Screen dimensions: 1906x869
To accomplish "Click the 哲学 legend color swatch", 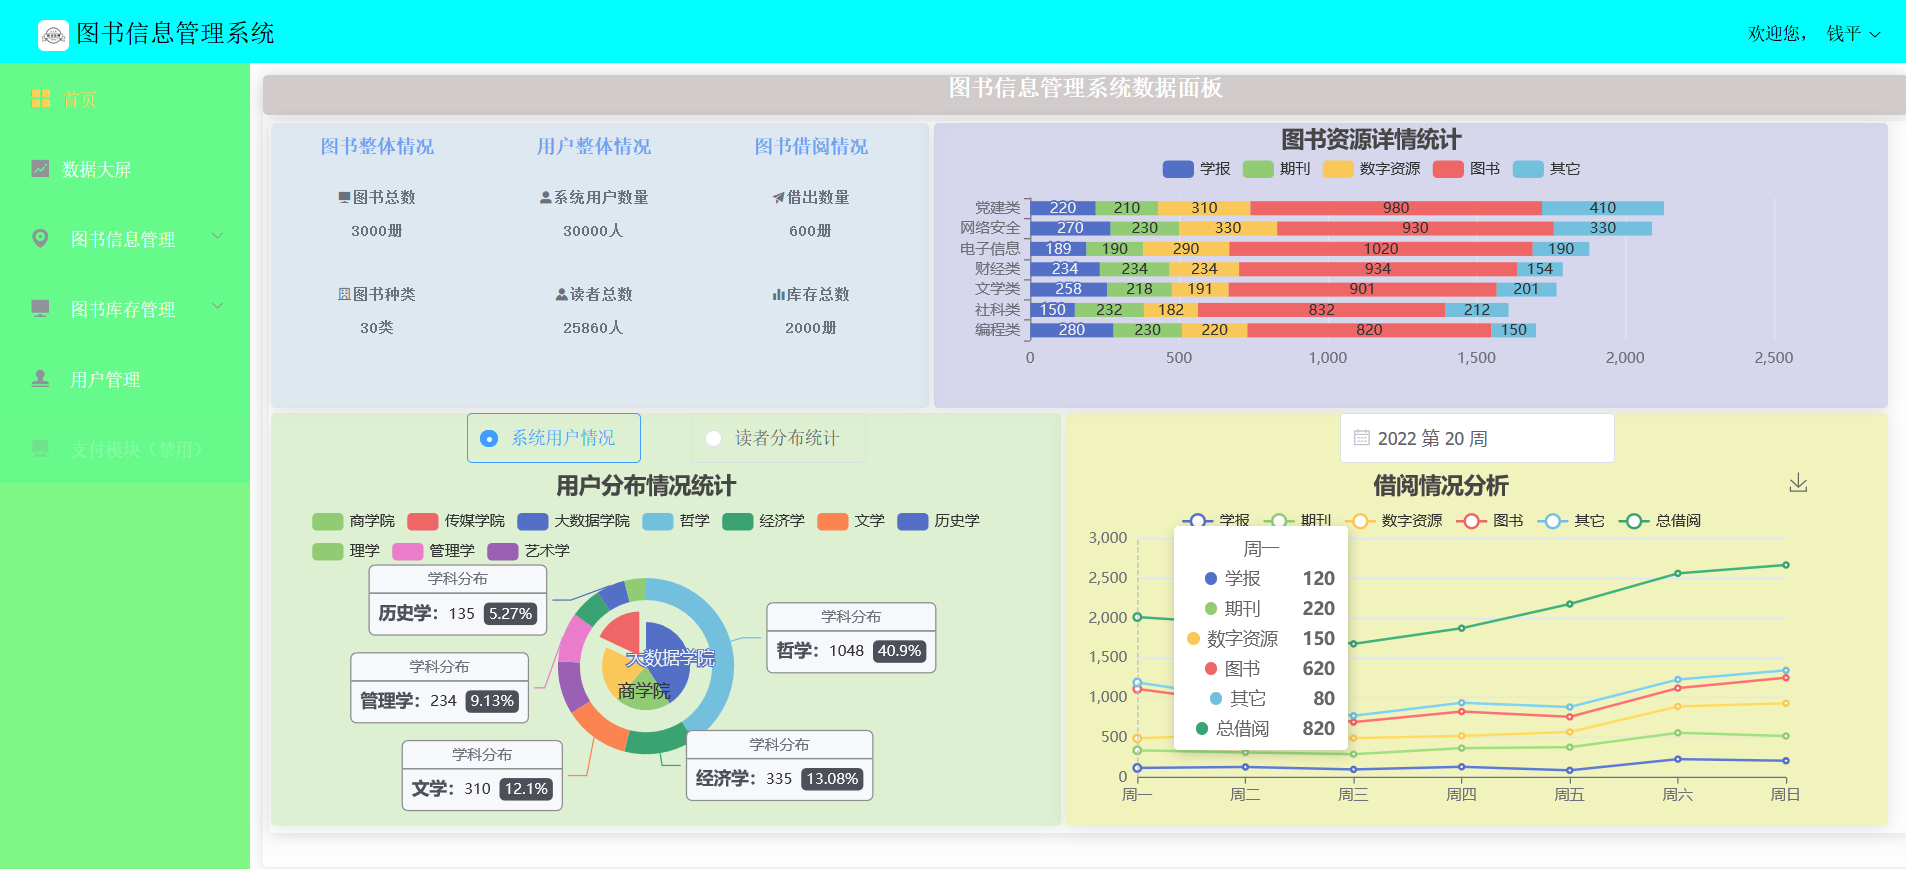I will point(658,521).
